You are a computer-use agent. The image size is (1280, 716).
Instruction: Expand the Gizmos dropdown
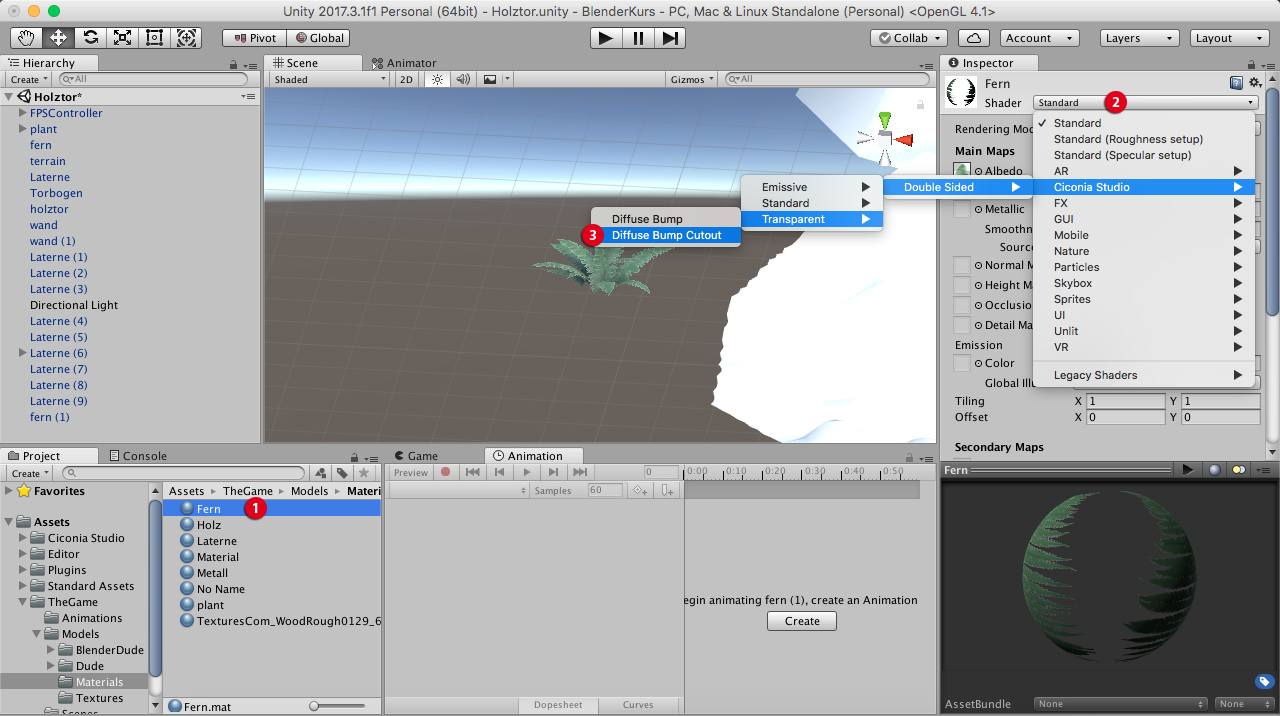point(692,79)
